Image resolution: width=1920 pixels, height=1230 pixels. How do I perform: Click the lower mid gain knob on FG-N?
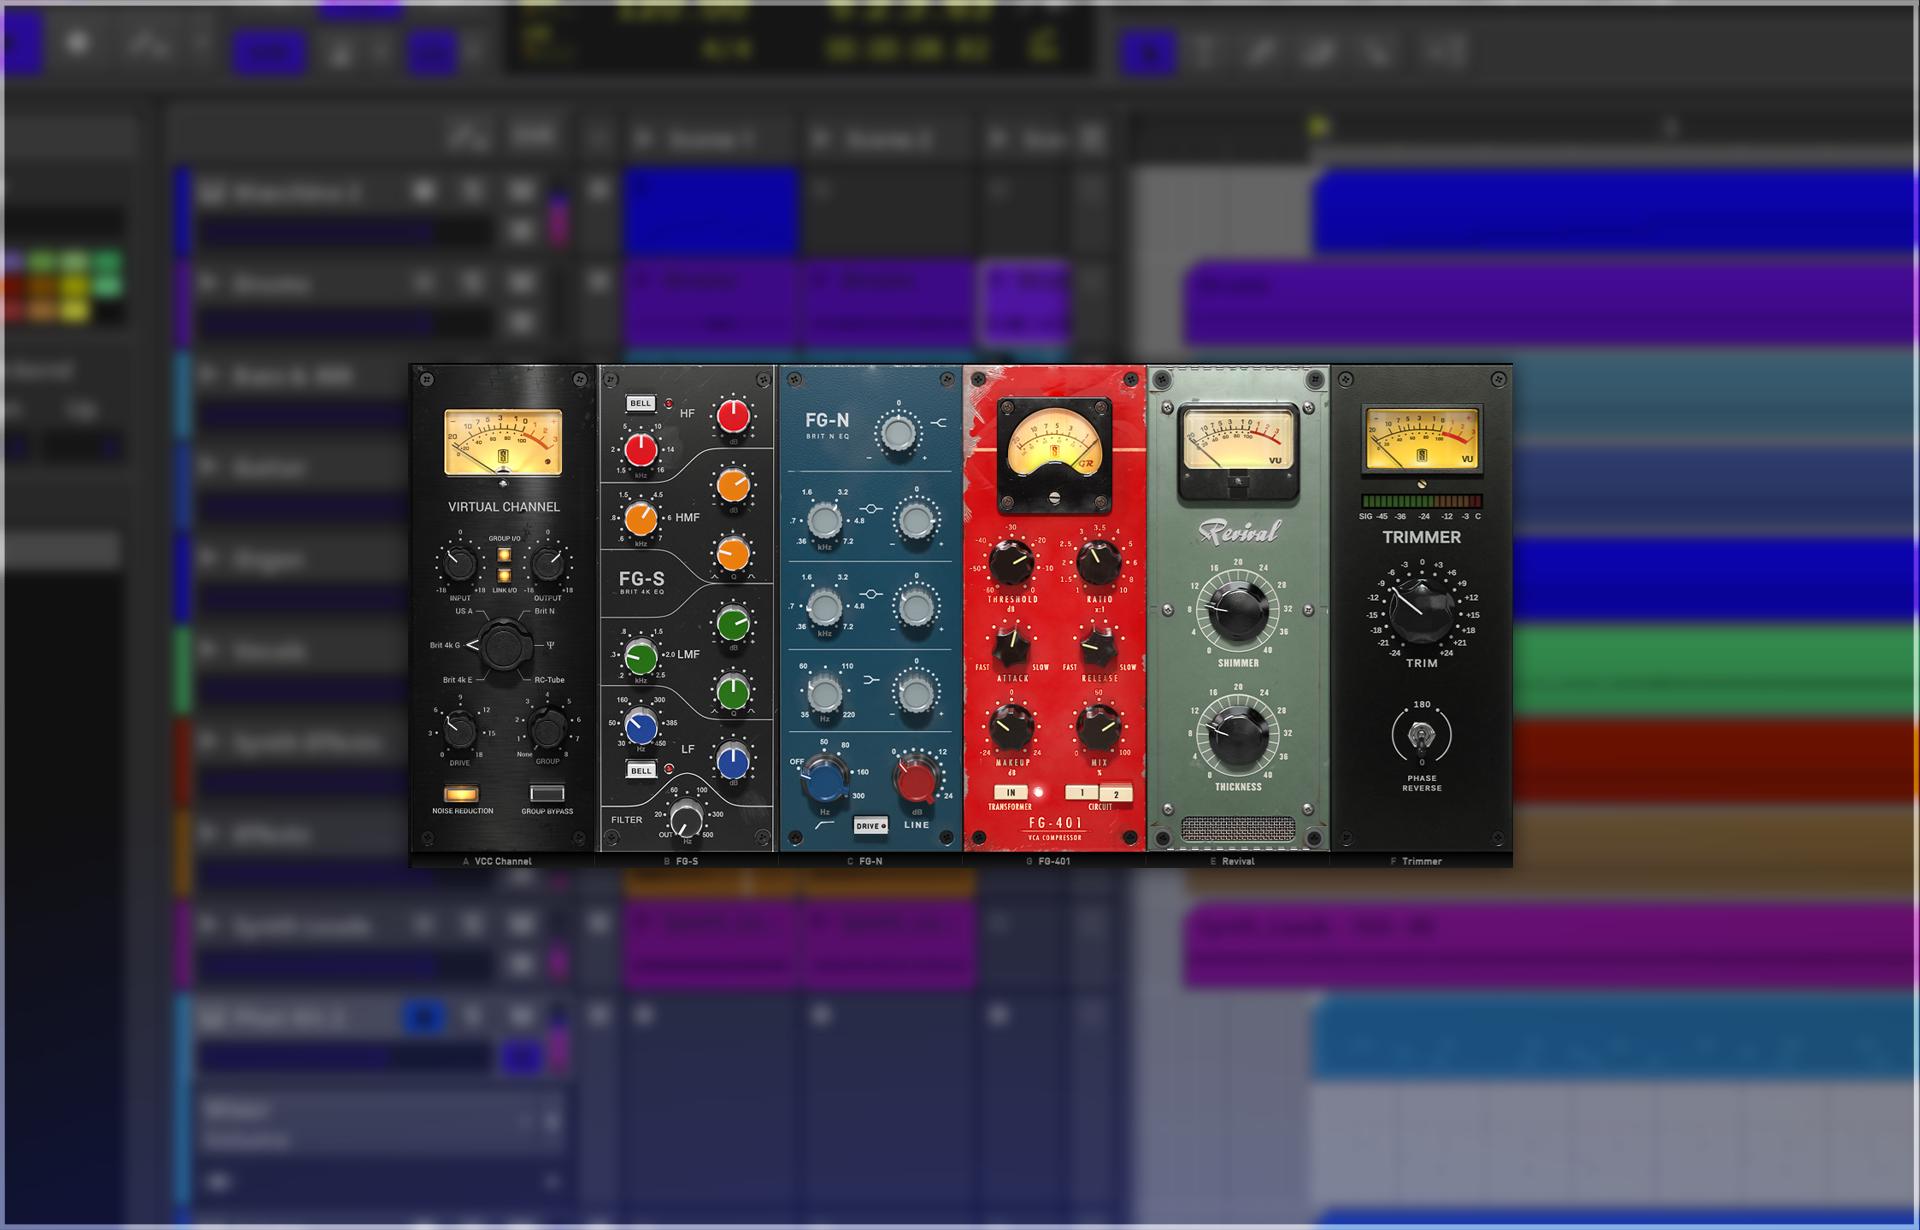(x=916, y=606)
